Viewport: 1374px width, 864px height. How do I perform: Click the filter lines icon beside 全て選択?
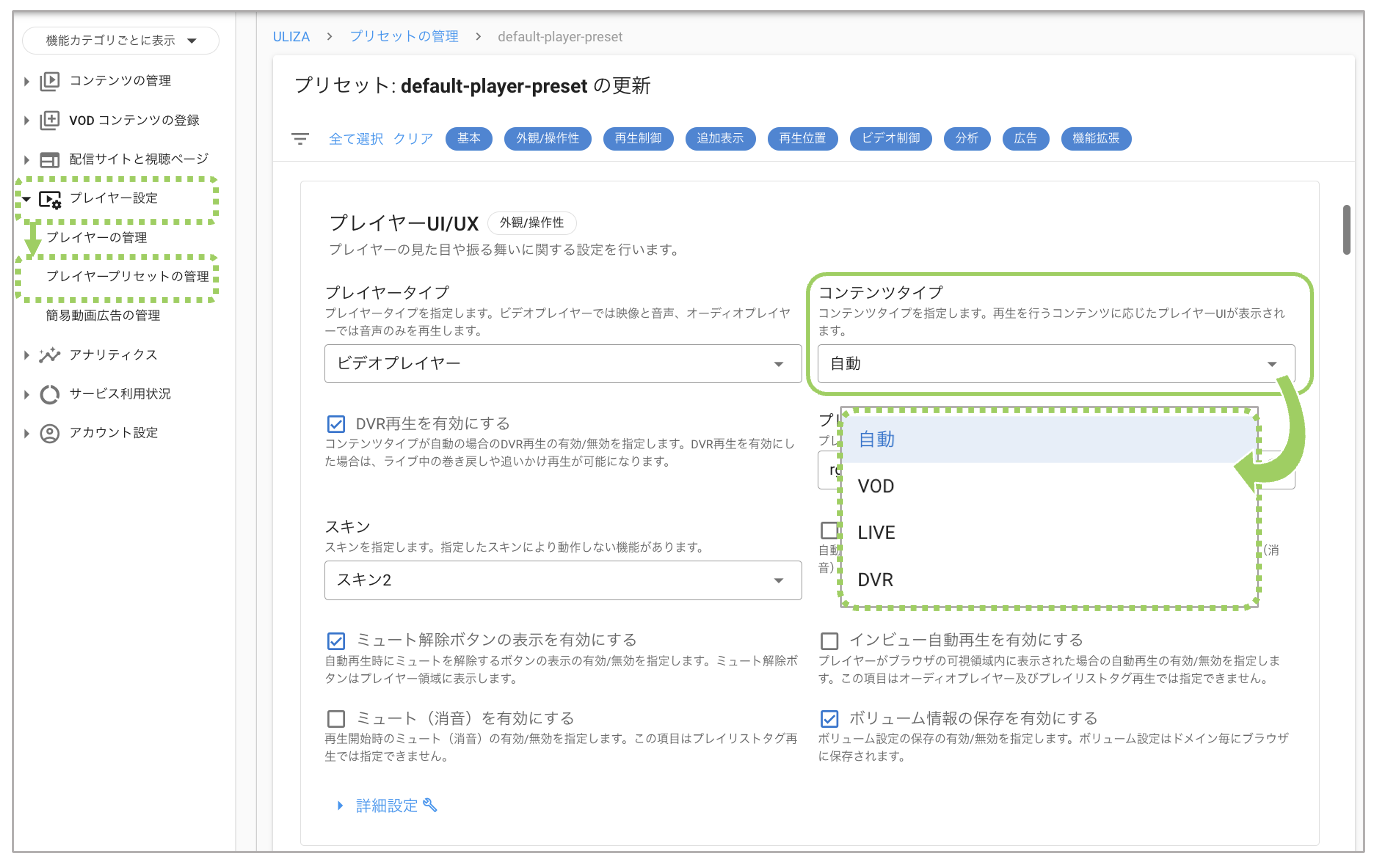pyautogui.click(x=300, y=139)
